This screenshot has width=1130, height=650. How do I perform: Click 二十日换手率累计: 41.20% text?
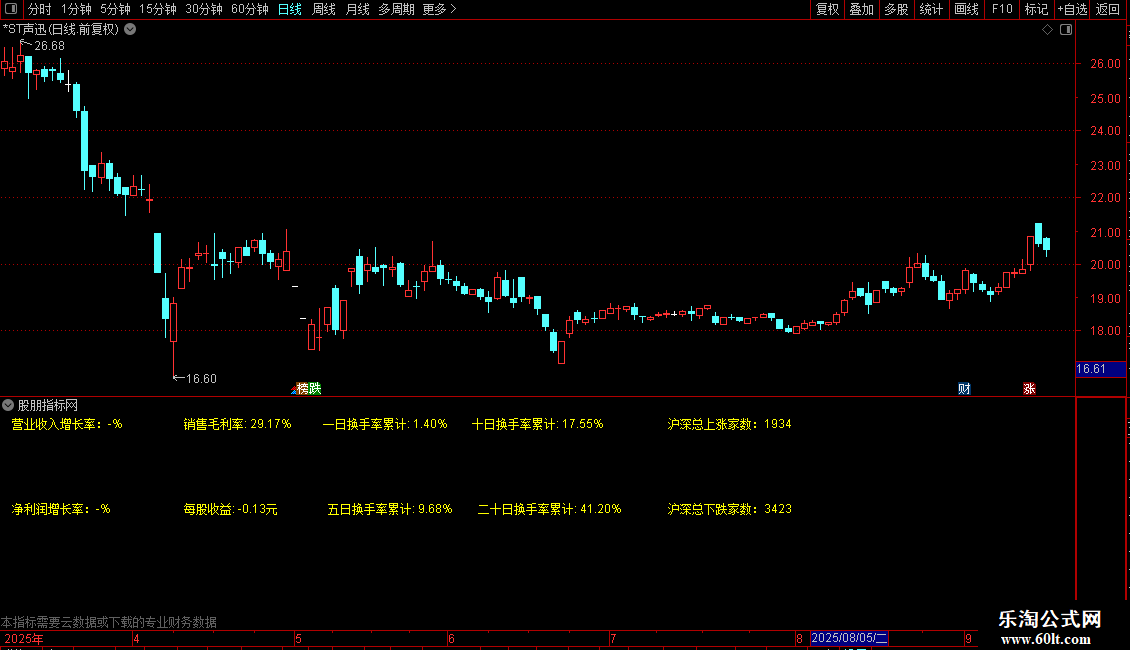[549, 509]
